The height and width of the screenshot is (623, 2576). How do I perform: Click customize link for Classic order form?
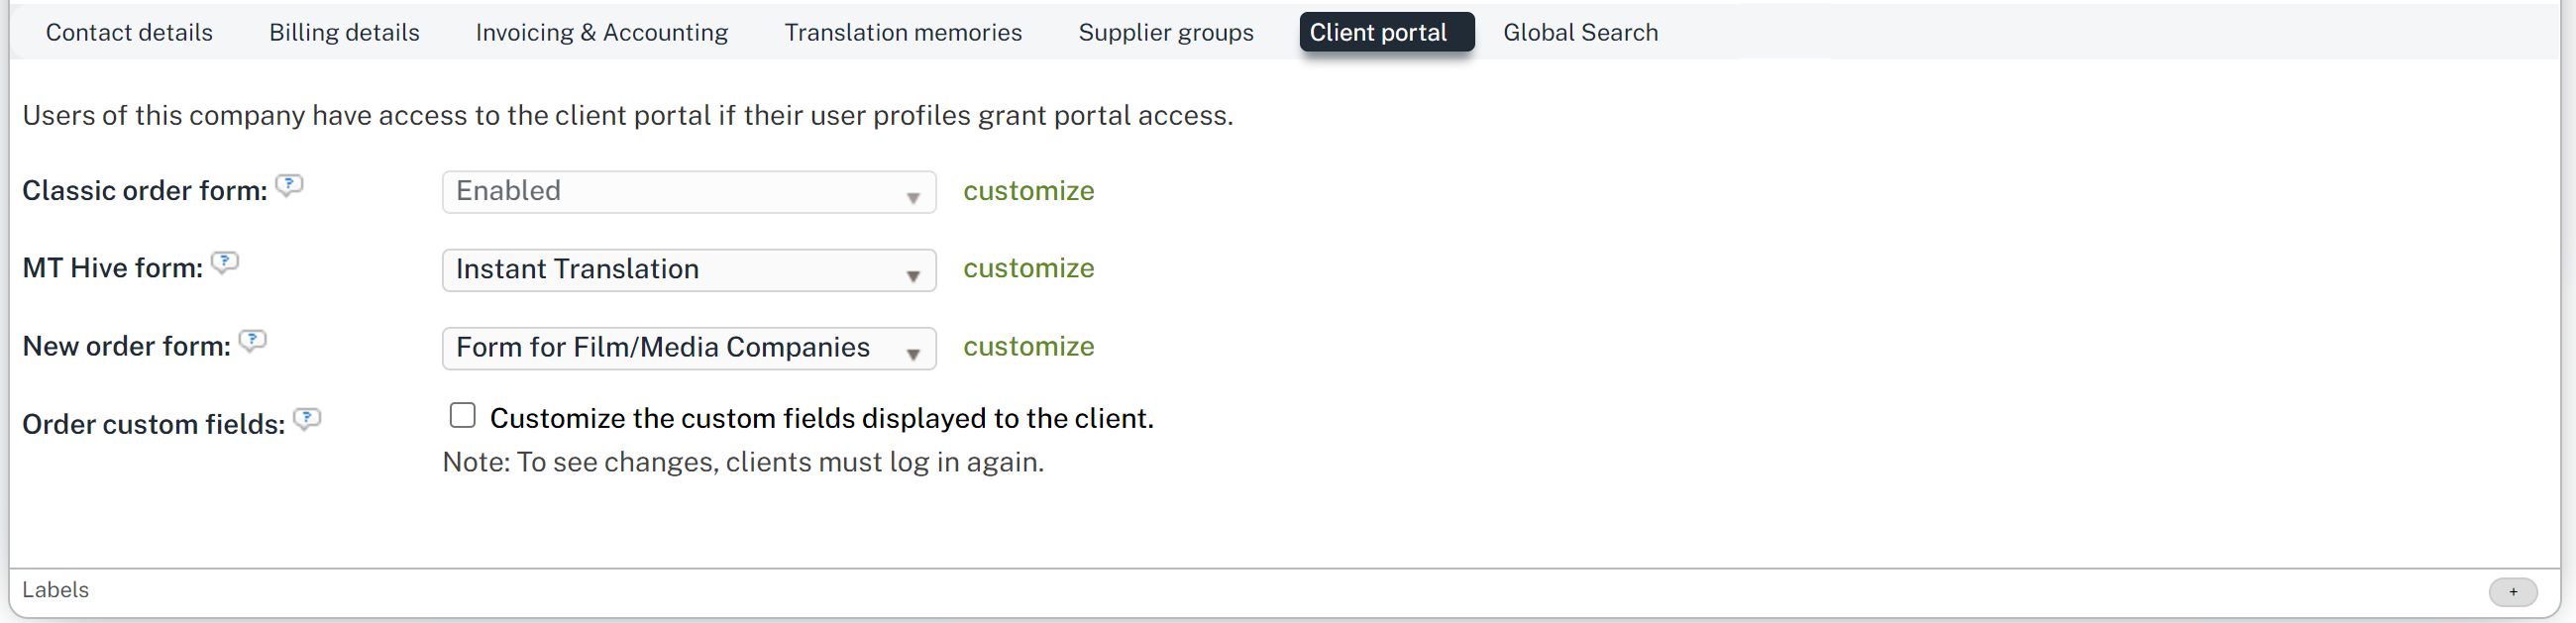coord(1028,191)
